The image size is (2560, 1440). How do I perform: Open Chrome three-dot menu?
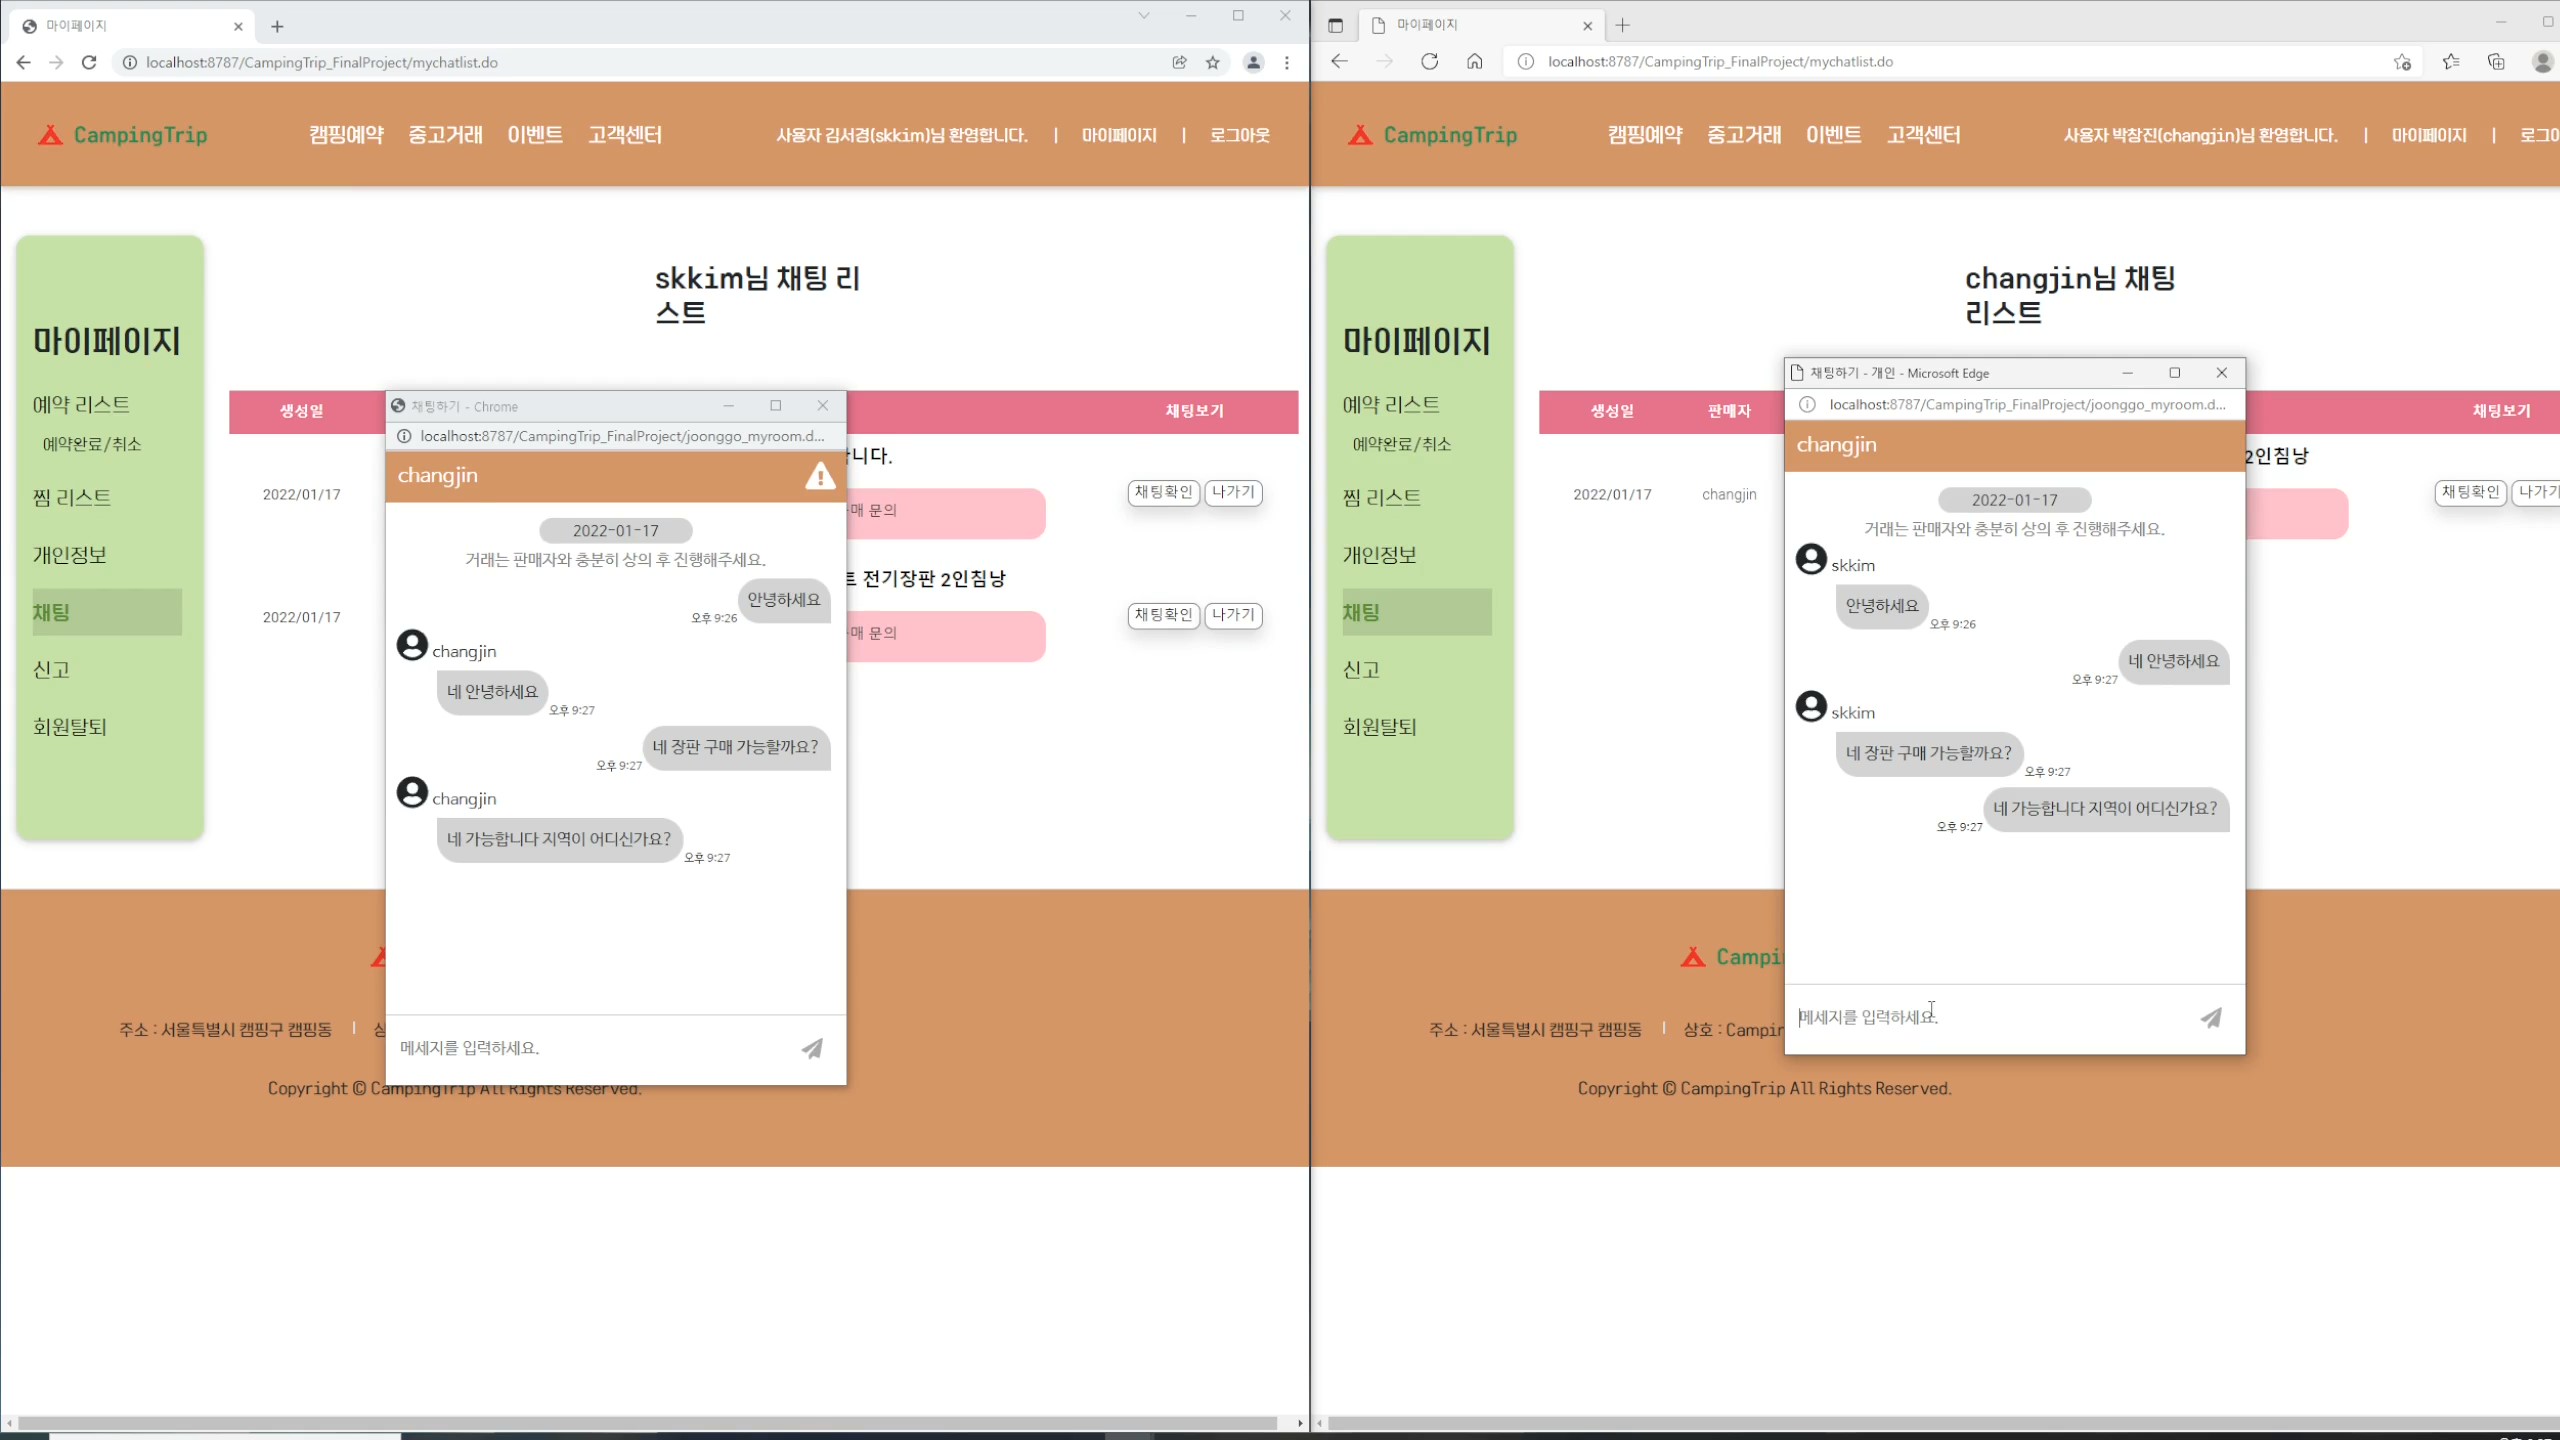click(x=1287, y=62)
